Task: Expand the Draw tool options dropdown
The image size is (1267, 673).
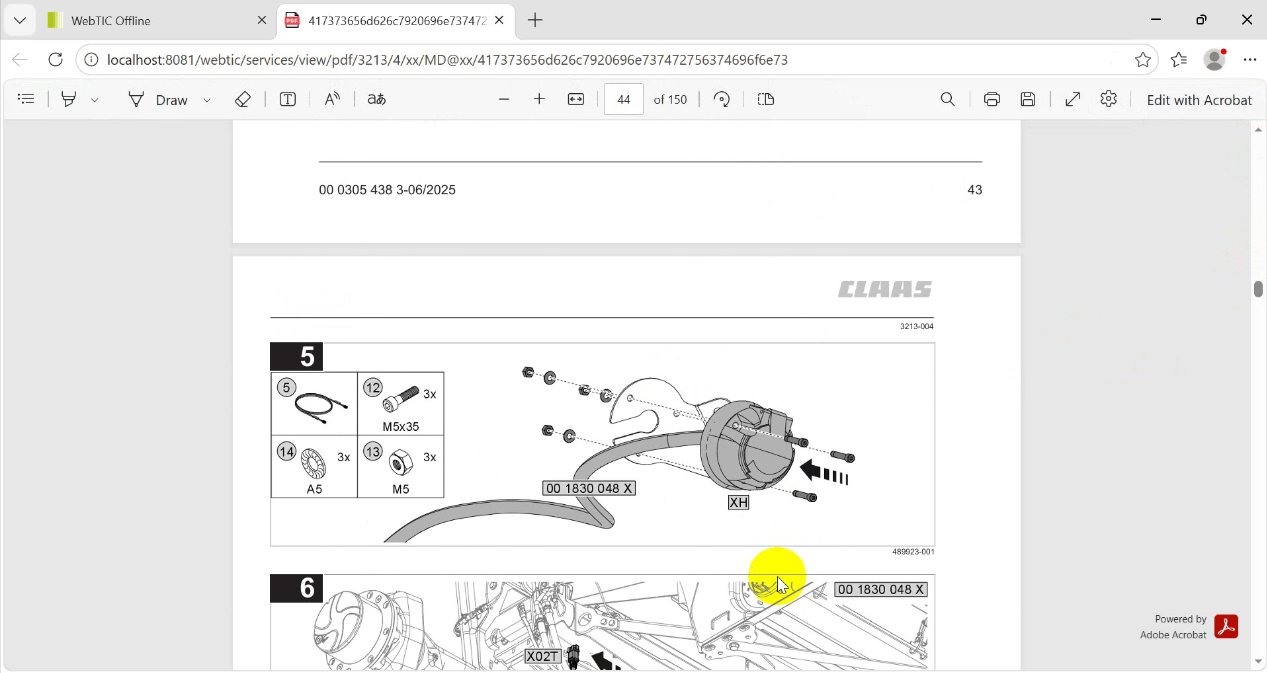Action: pyautogui.click(x=207, y=100)
